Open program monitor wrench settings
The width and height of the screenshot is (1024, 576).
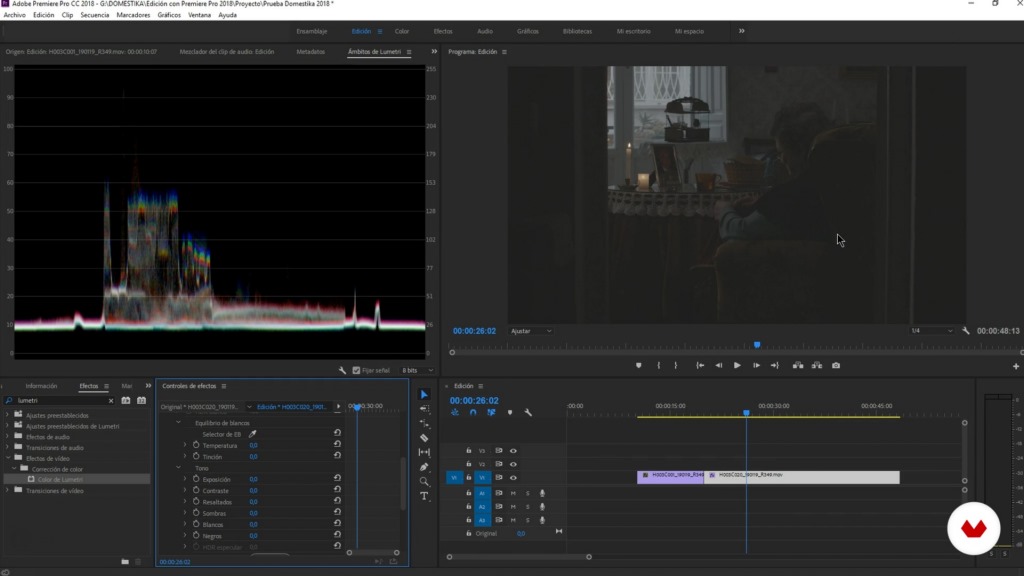(966, 330)
